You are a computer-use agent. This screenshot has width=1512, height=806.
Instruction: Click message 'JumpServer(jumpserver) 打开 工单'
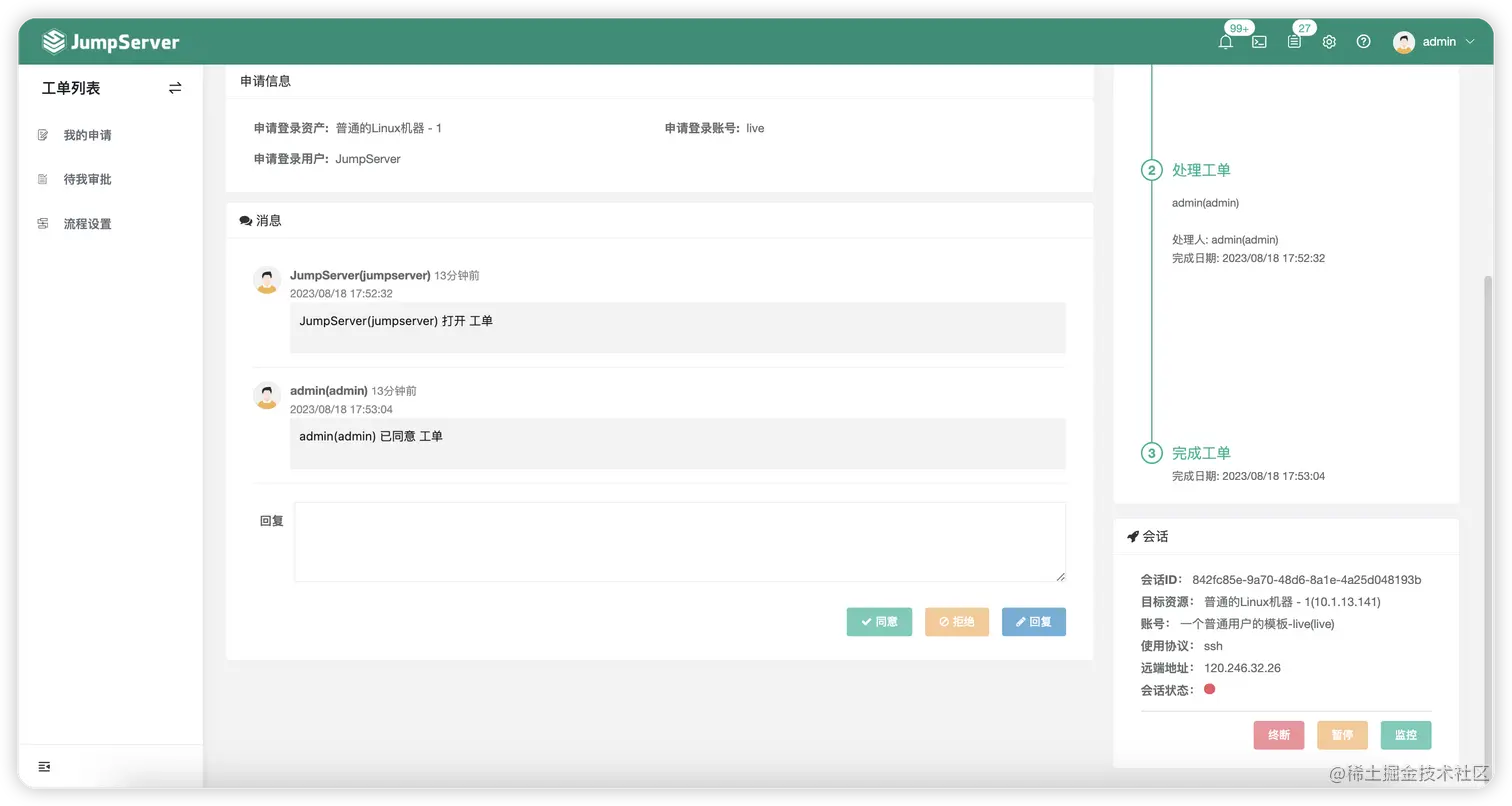396,321
